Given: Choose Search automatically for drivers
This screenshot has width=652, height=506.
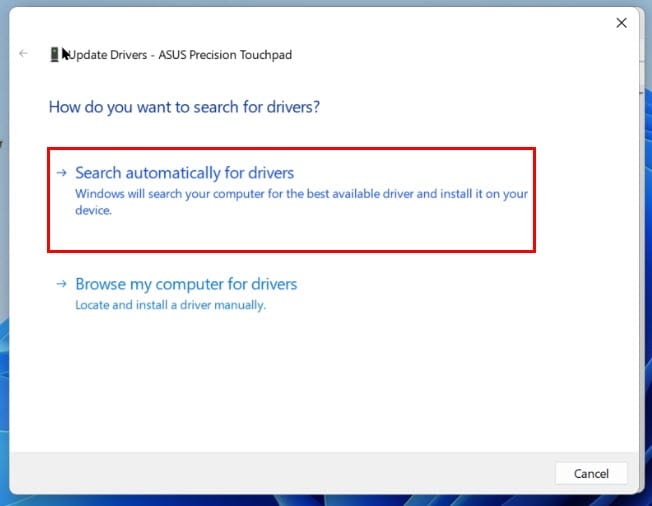Looking at the screenshot, I should tap(291, 200).
